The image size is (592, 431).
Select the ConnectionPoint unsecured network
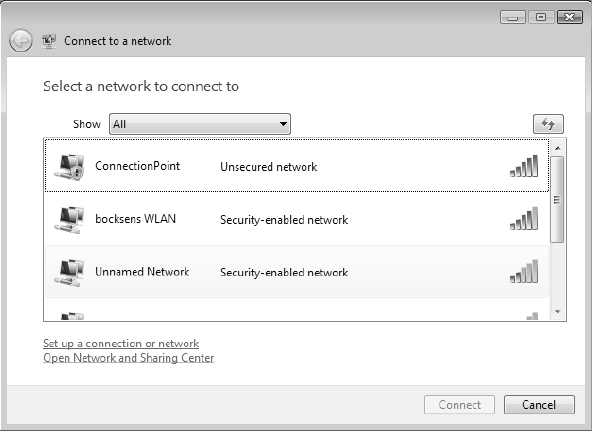tap(297, 166)
